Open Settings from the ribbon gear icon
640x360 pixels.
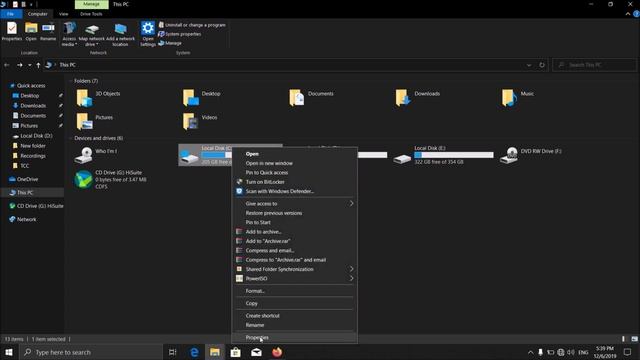(148, 34)
